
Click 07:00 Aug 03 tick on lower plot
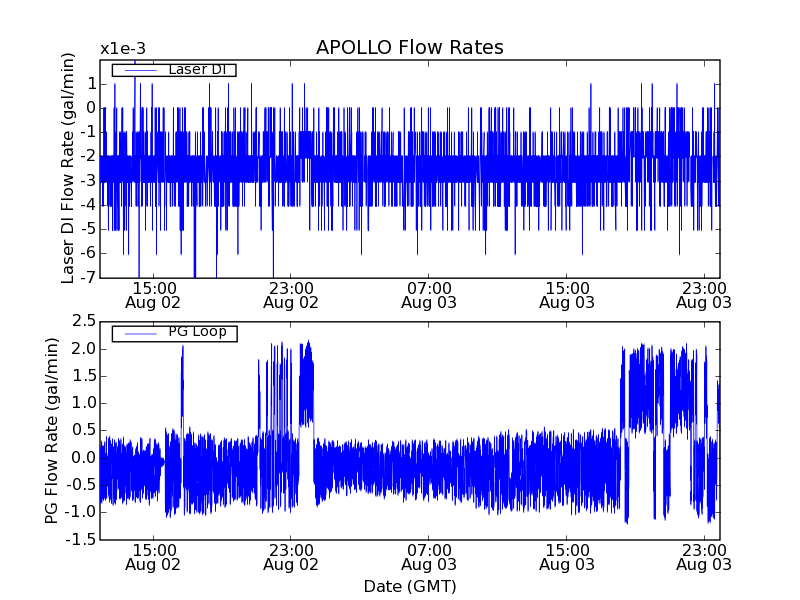pos(429,556)
